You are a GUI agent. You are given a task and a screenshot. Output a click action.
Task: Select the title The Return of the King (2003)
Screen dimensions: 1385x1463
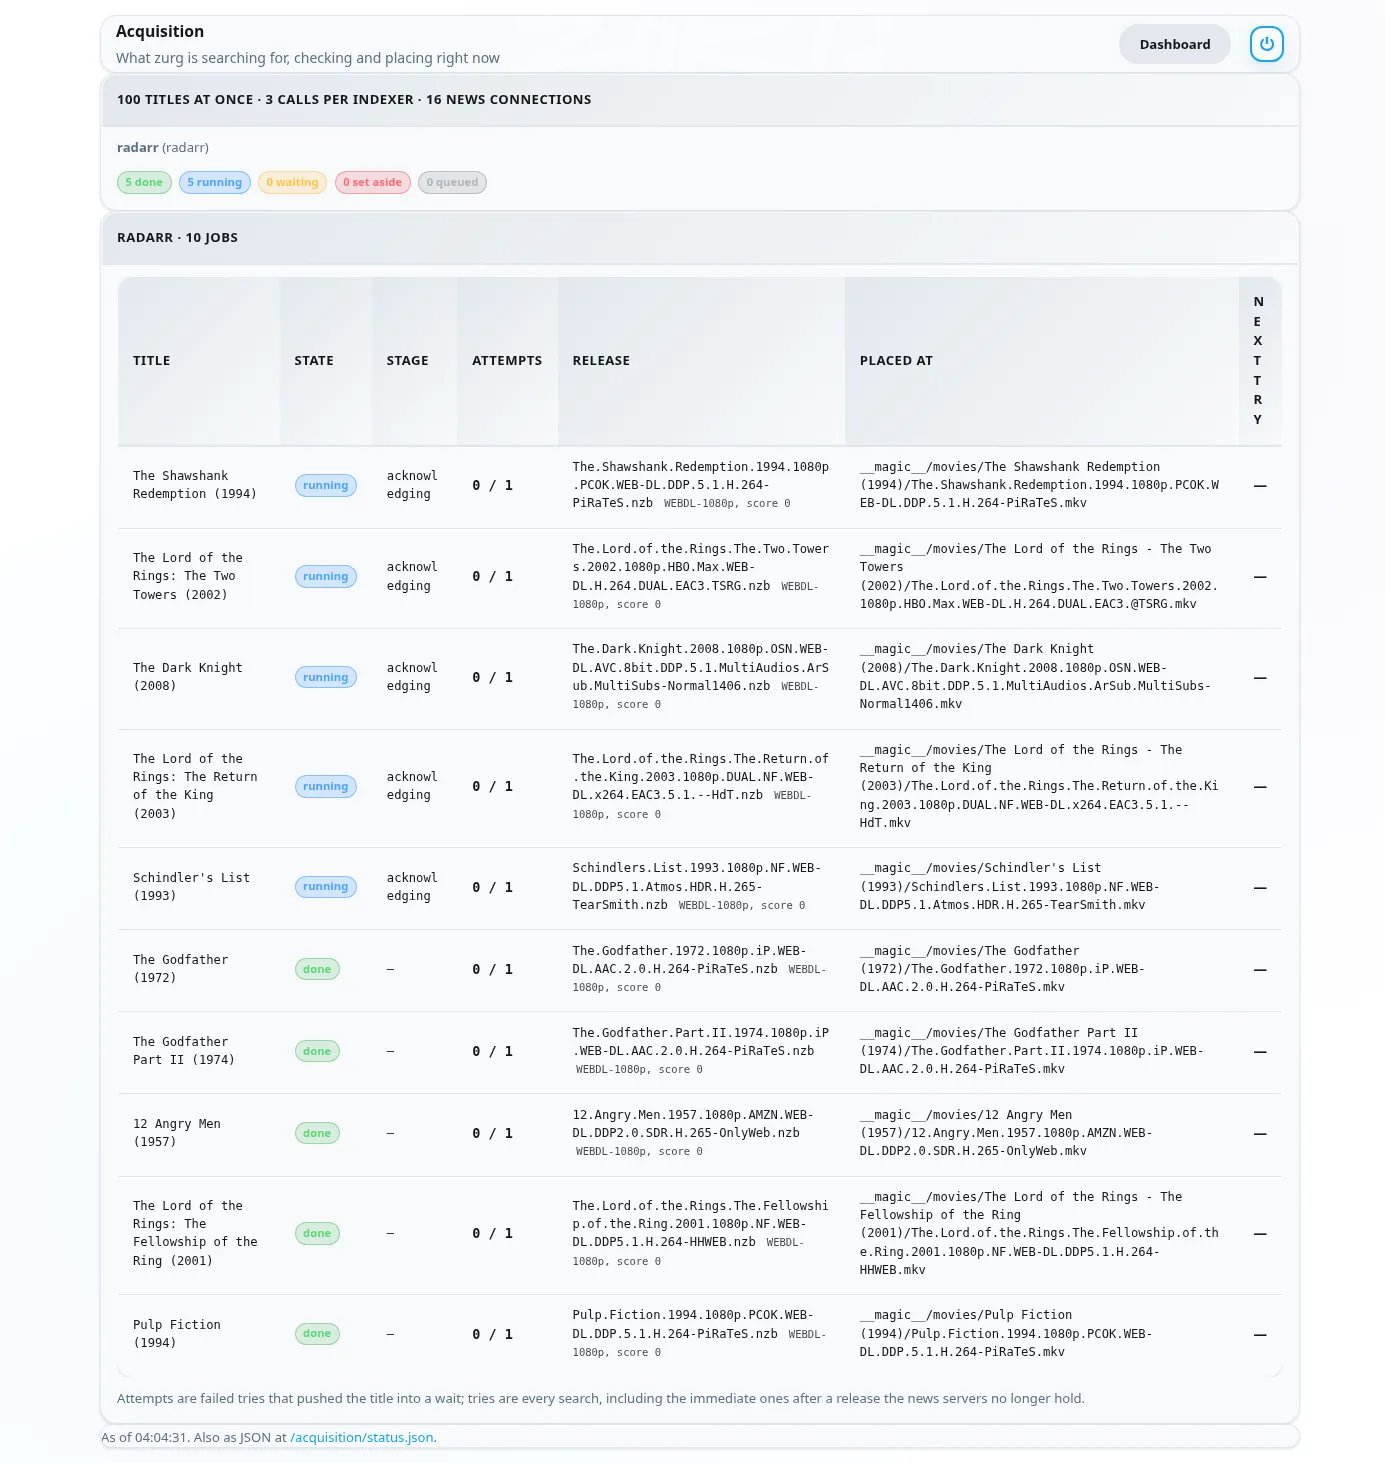(x=195, y=786)
